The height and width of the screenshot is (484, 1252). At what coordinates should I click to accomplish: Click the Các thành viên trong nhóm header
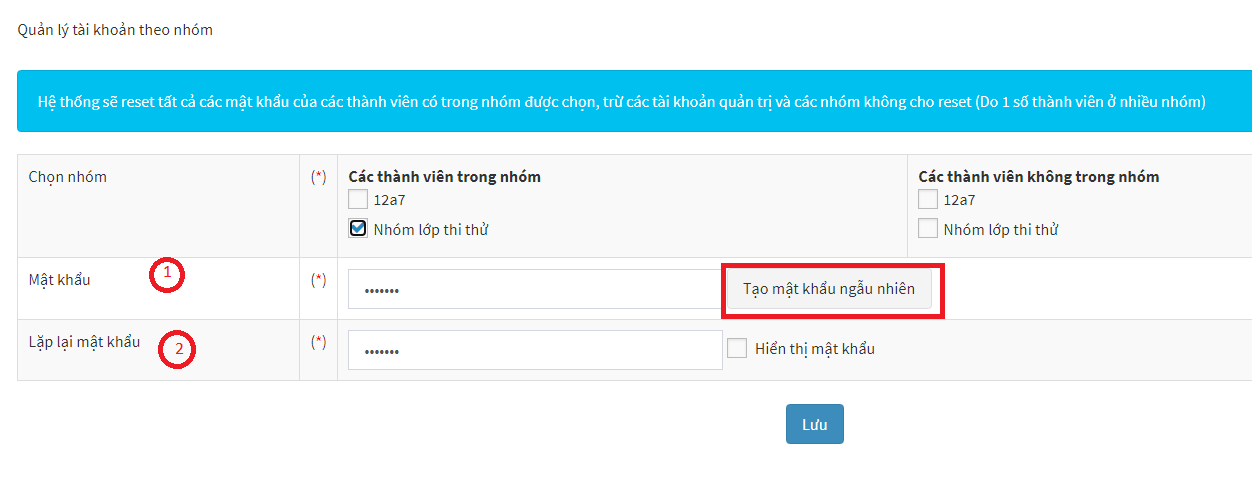pos(445,177)
